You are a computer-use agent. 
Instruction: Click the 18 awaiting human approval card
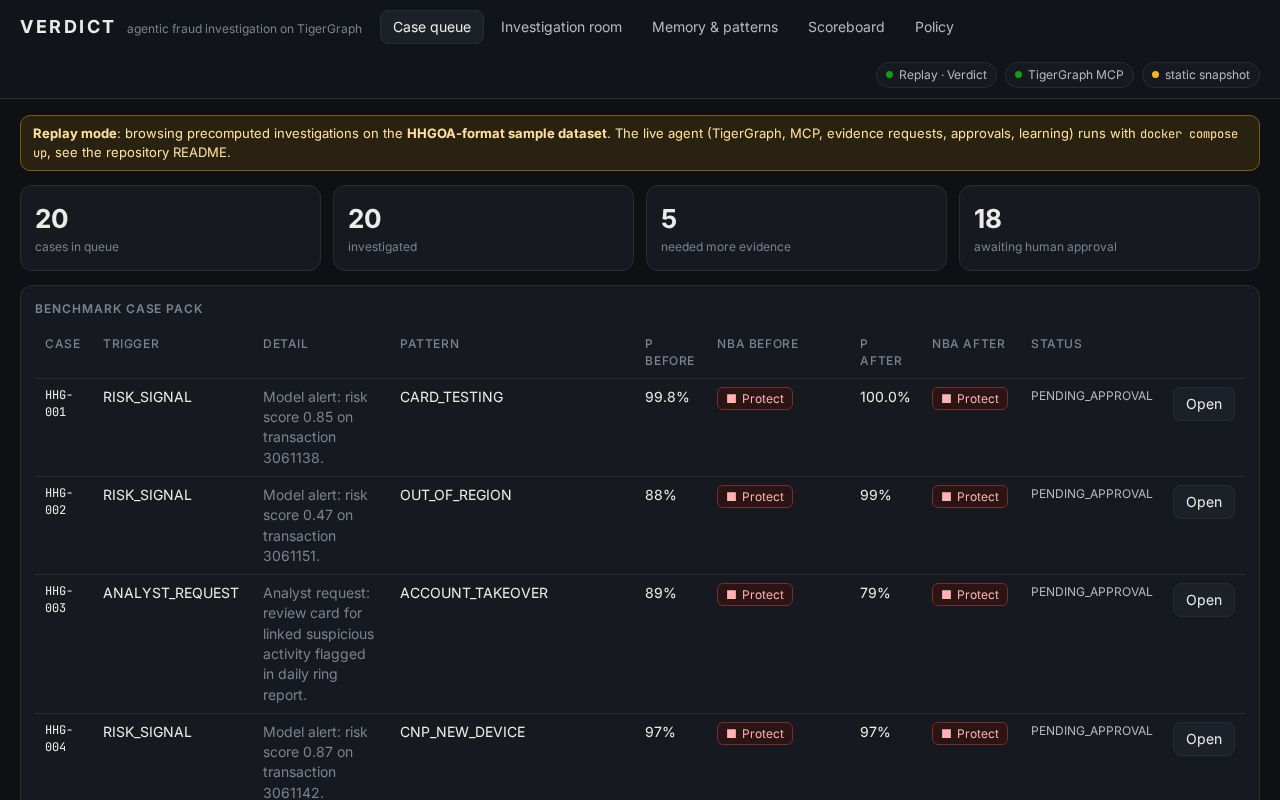(x=1109, y=228)
